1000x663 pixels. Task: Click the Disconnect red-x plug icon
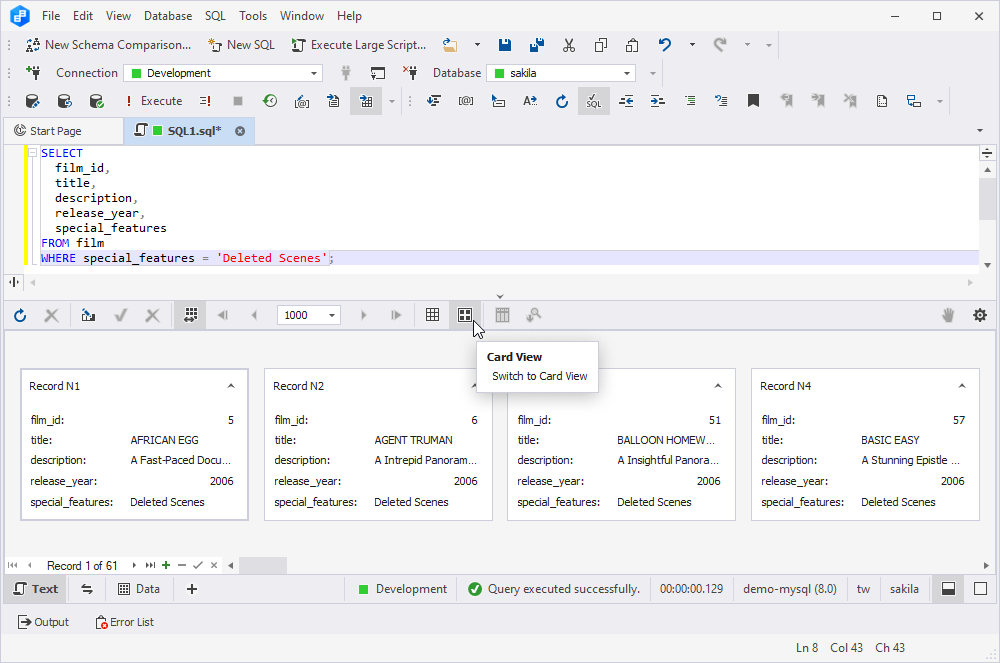410,73
